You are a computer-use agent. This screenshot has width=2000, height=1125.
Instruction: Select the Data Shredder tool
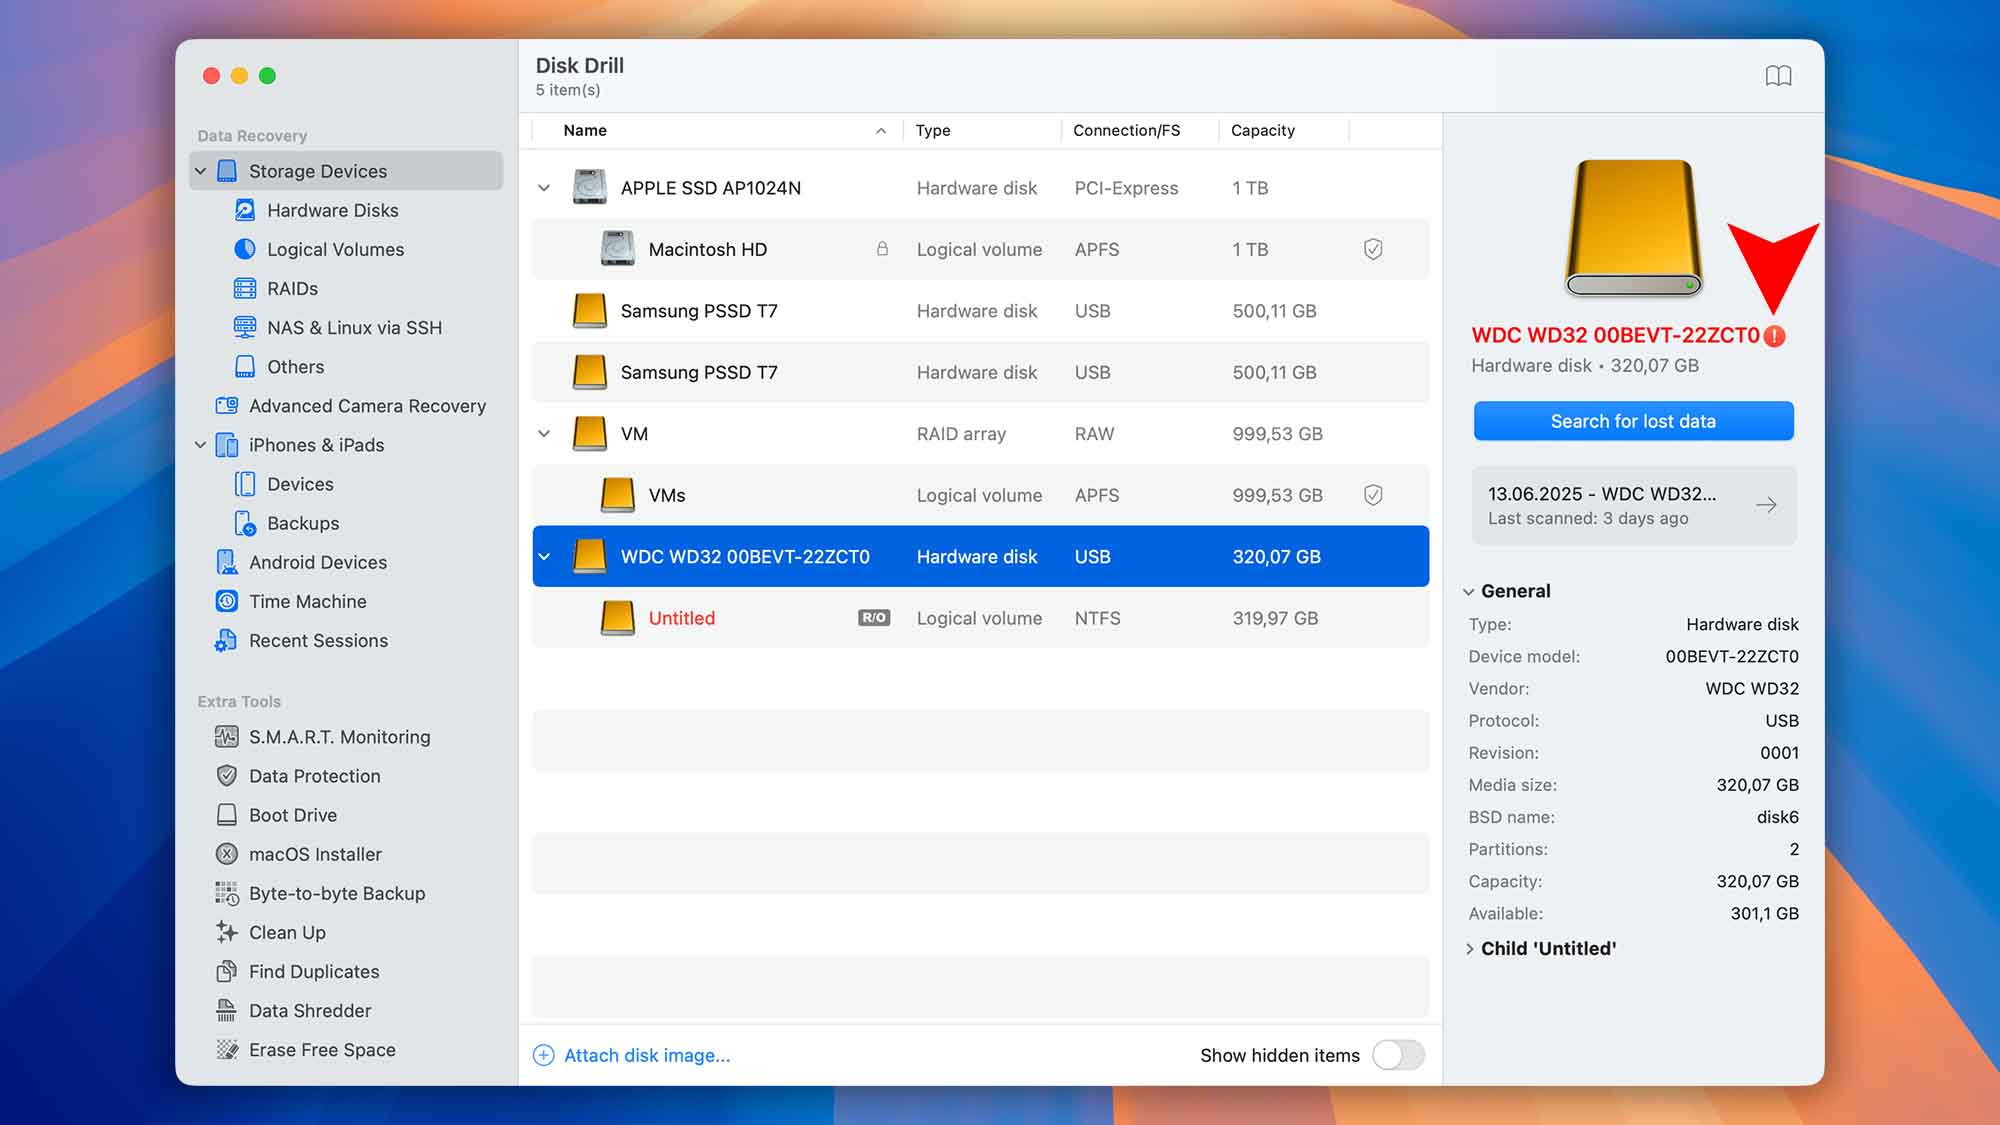310,1010
